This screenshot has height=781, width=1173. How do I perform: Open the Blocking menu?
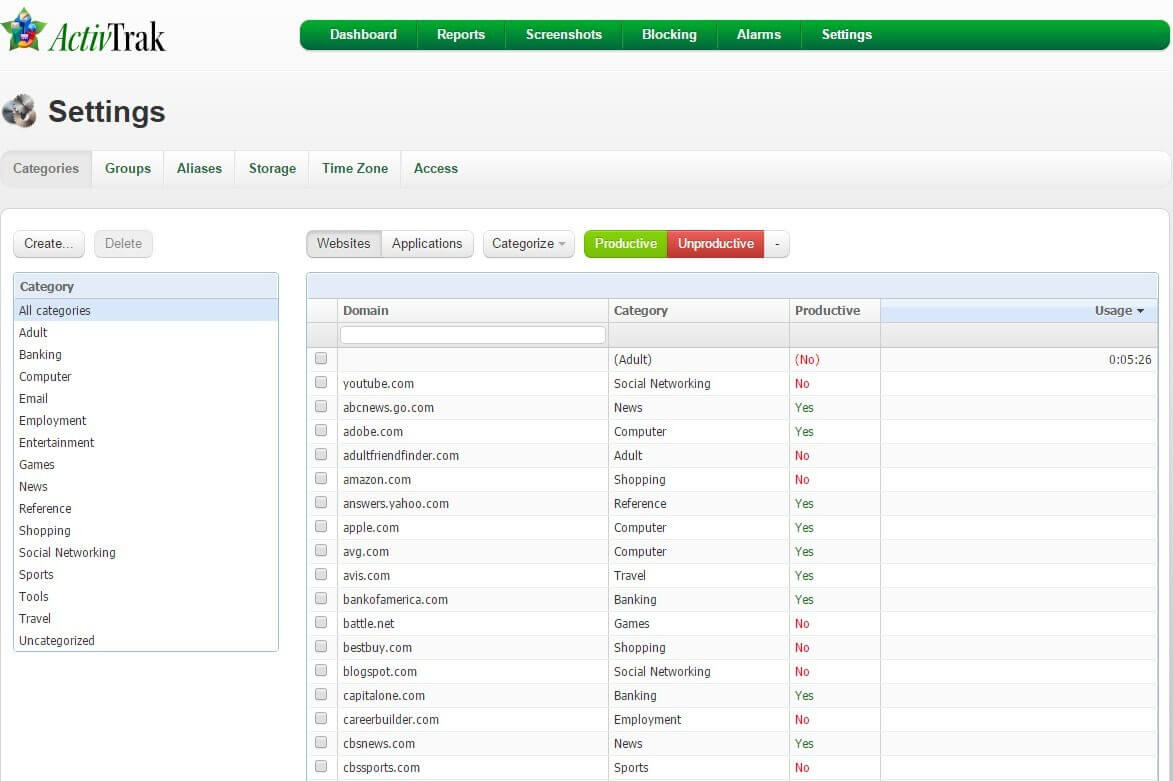click(669, 34)
